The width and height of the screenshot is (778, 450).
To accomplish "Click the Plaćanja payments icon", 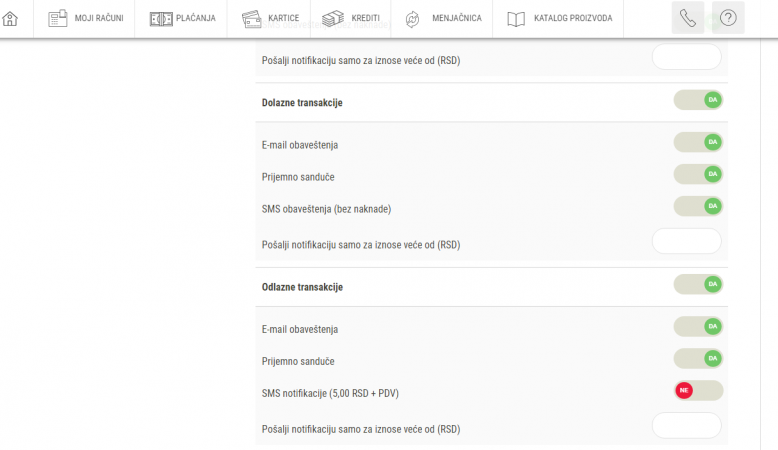I will pos(161,18).
